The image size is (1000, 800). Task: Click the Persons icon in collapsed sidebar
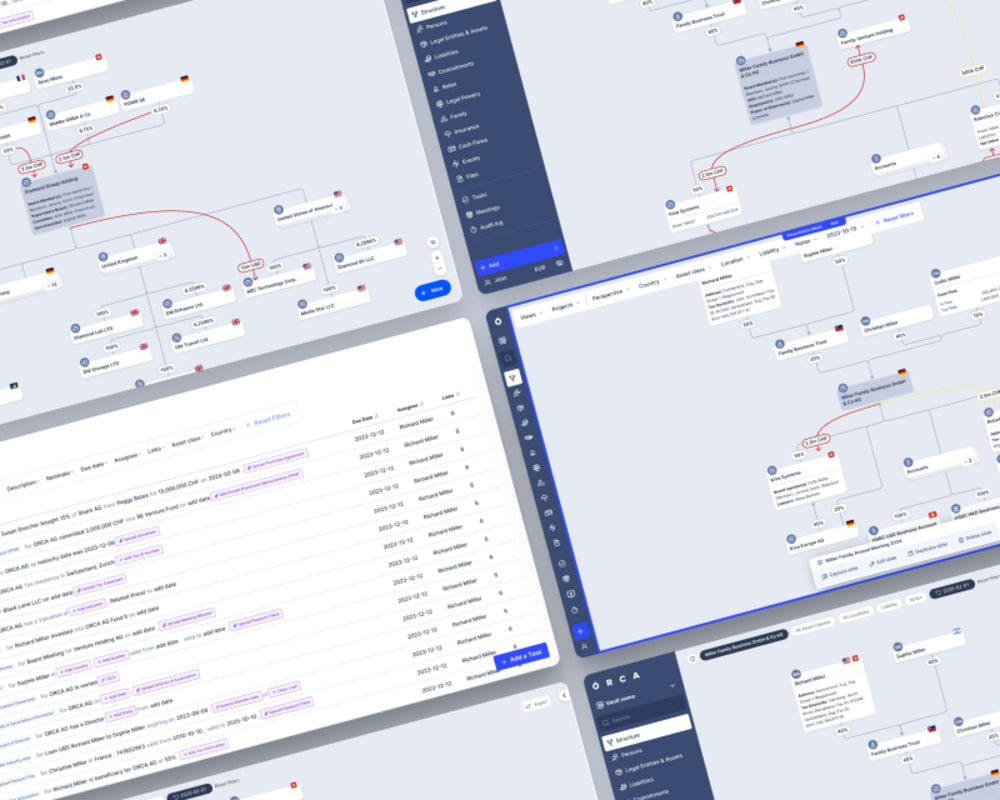517,393
